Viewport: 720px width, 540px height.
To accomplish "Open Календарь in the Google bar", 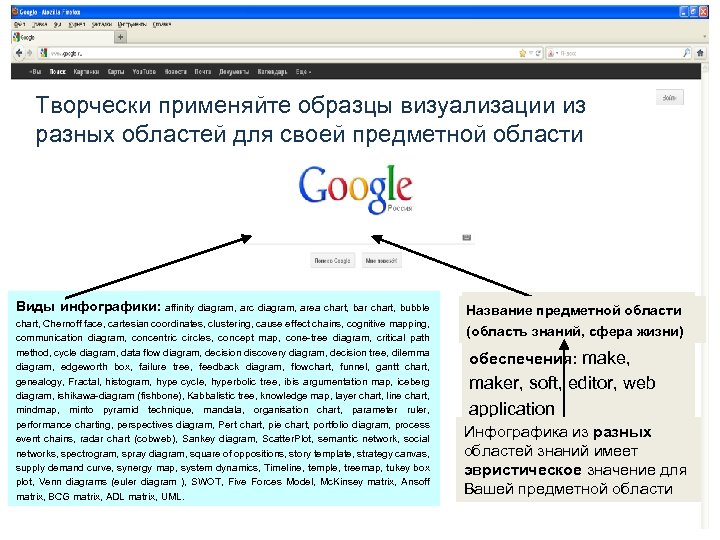I will click(x=272, y=72).
